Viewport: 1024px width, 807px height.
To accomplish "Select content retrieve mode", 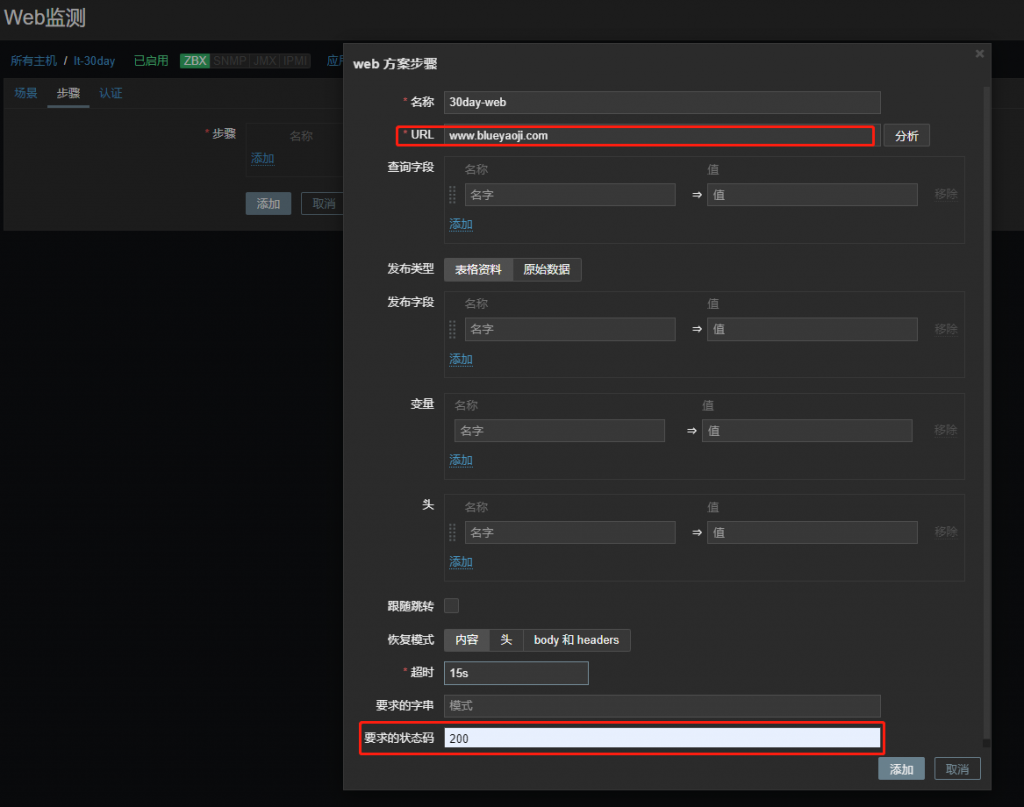I will point(466,640).
